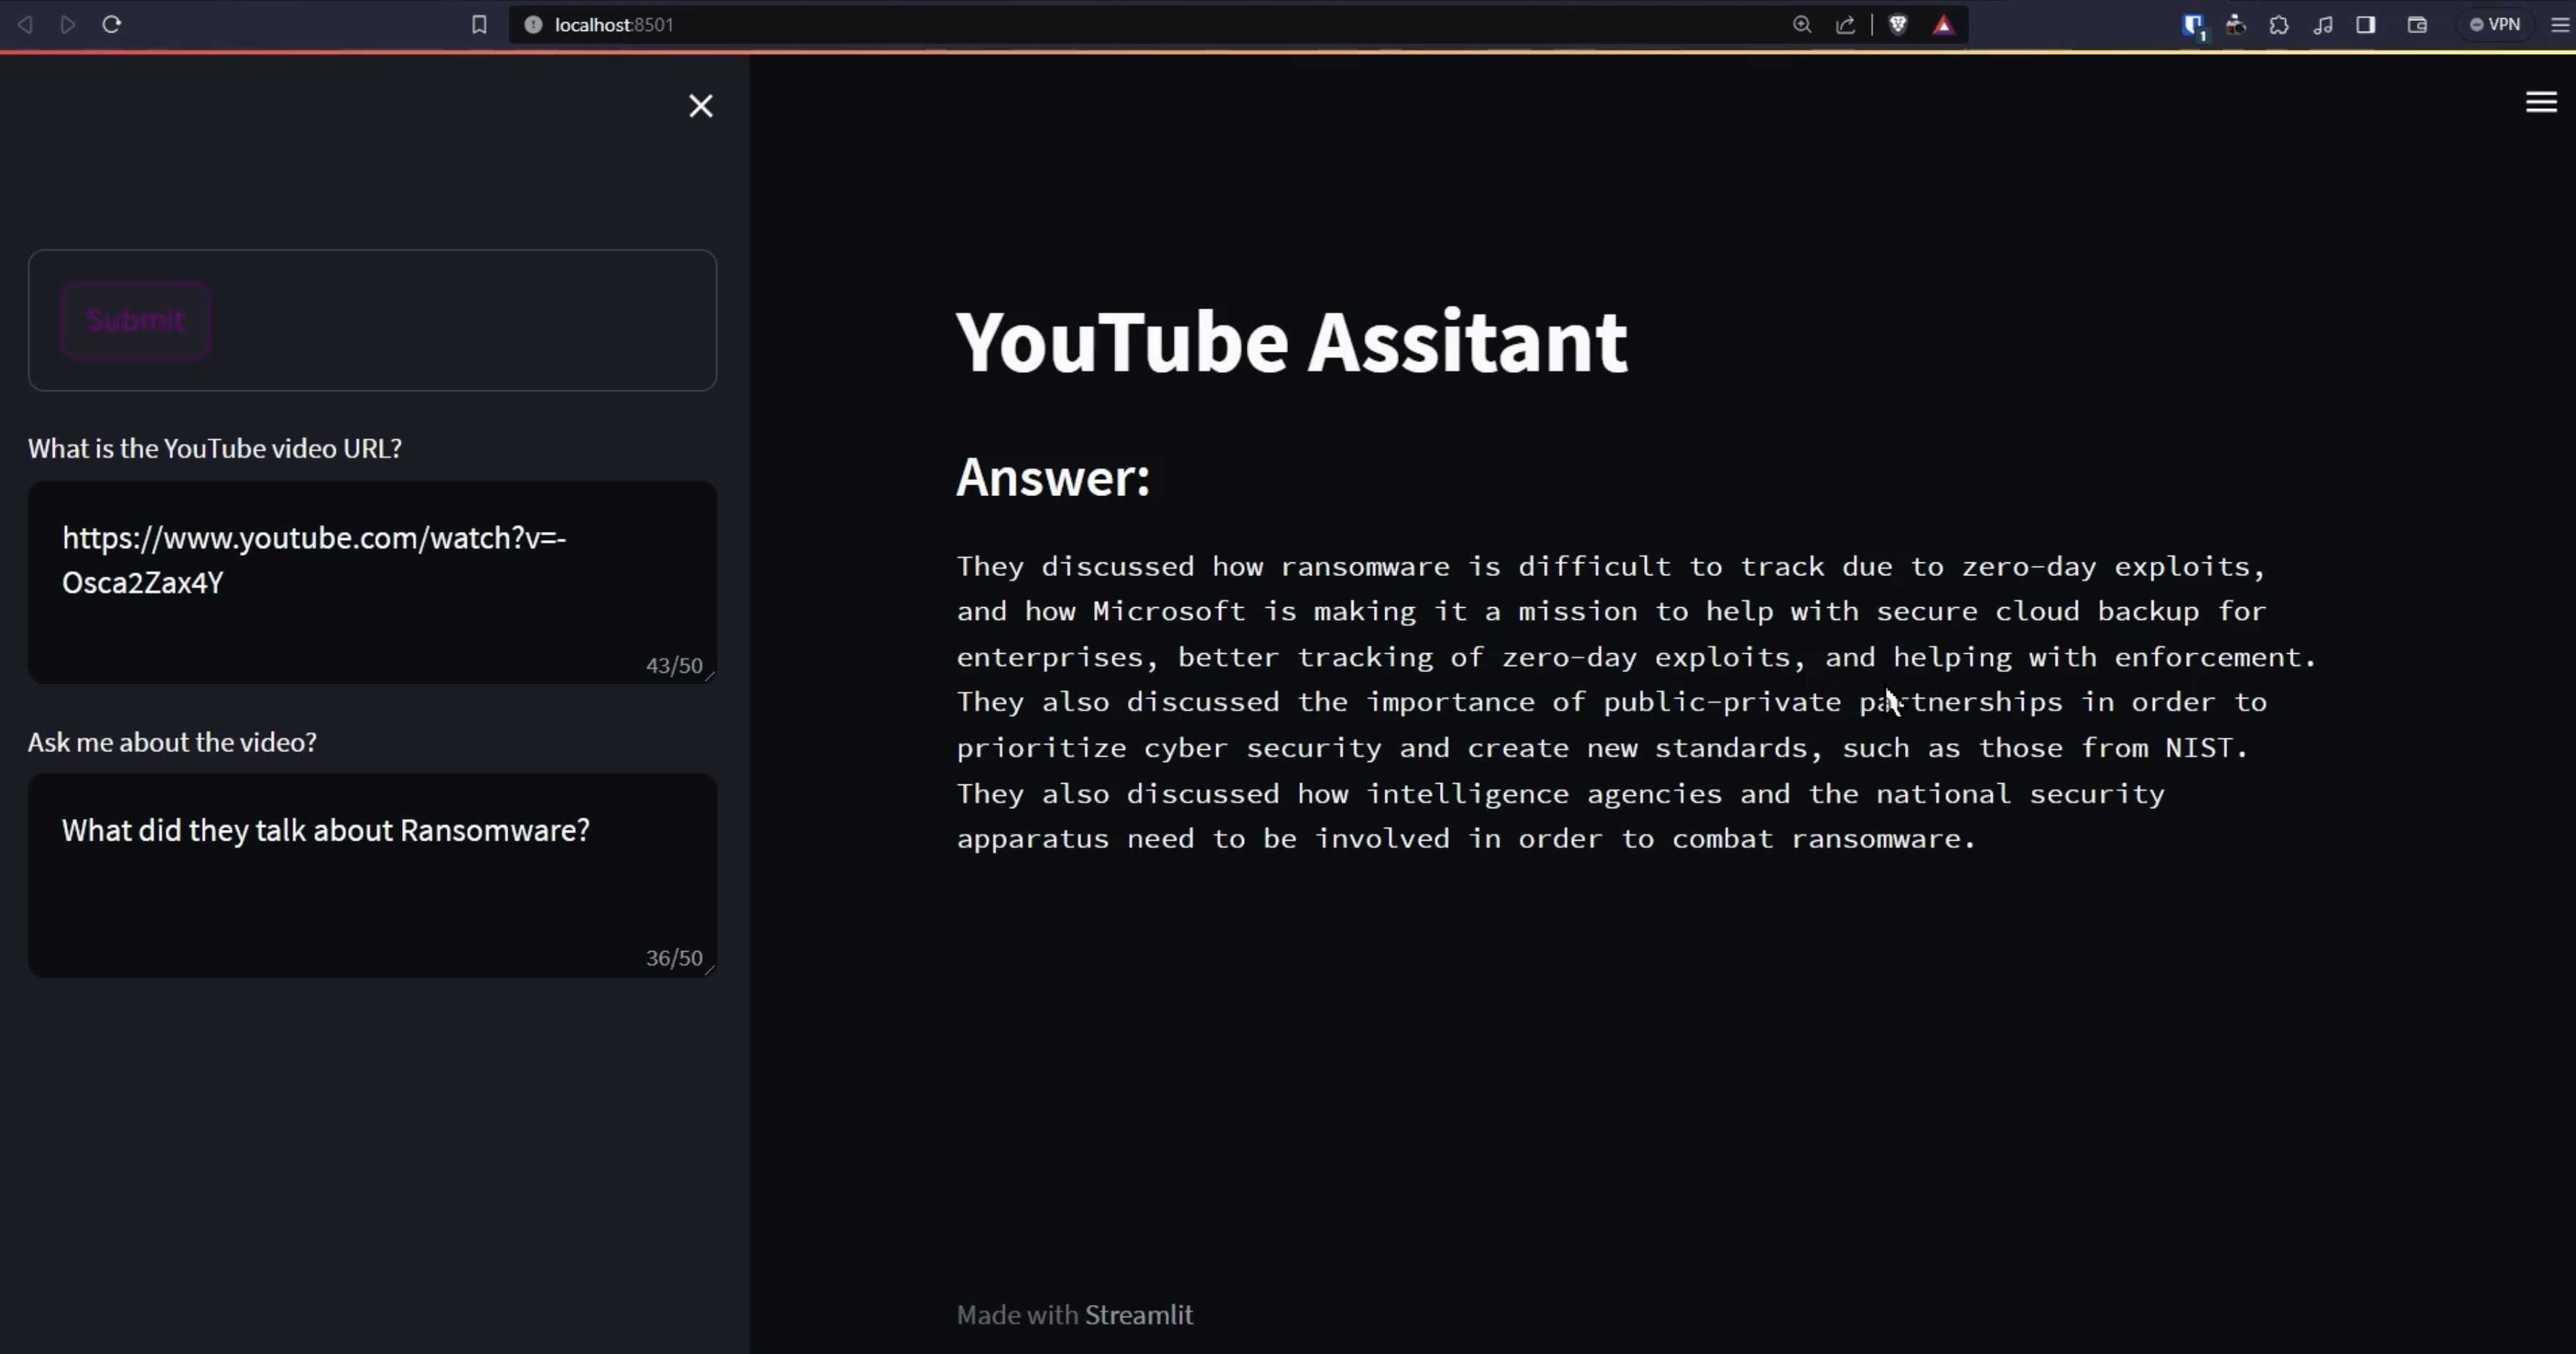Open the media playlist music icon
This screenshot has height=1354, width=2576.
(x=2323, y=25)
